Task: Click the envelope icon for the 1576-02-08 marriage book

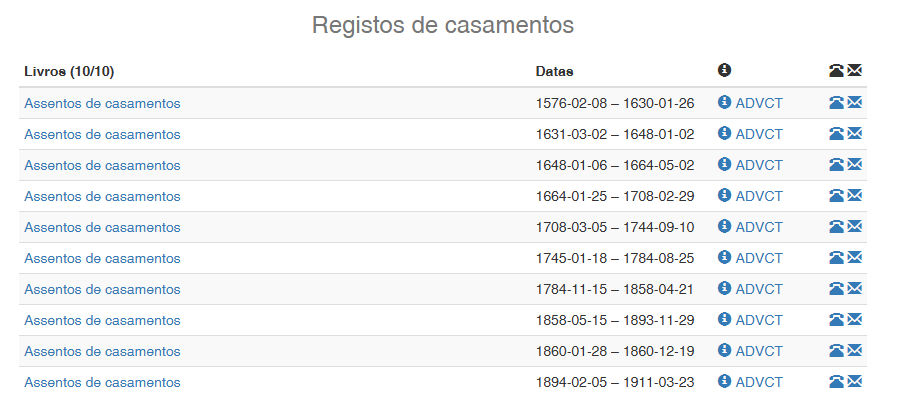Action: (855, 103)
